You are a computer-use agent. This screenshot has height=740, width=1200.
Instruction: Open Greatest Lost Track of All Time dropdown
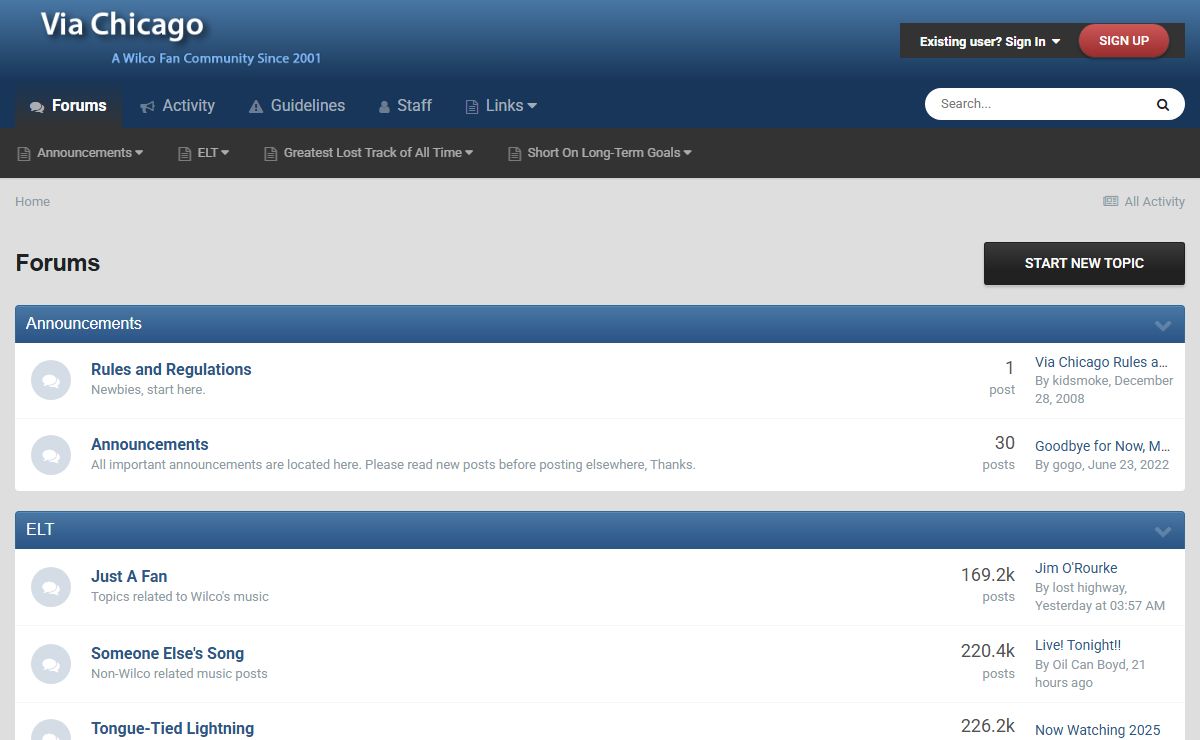click(368, 153)
